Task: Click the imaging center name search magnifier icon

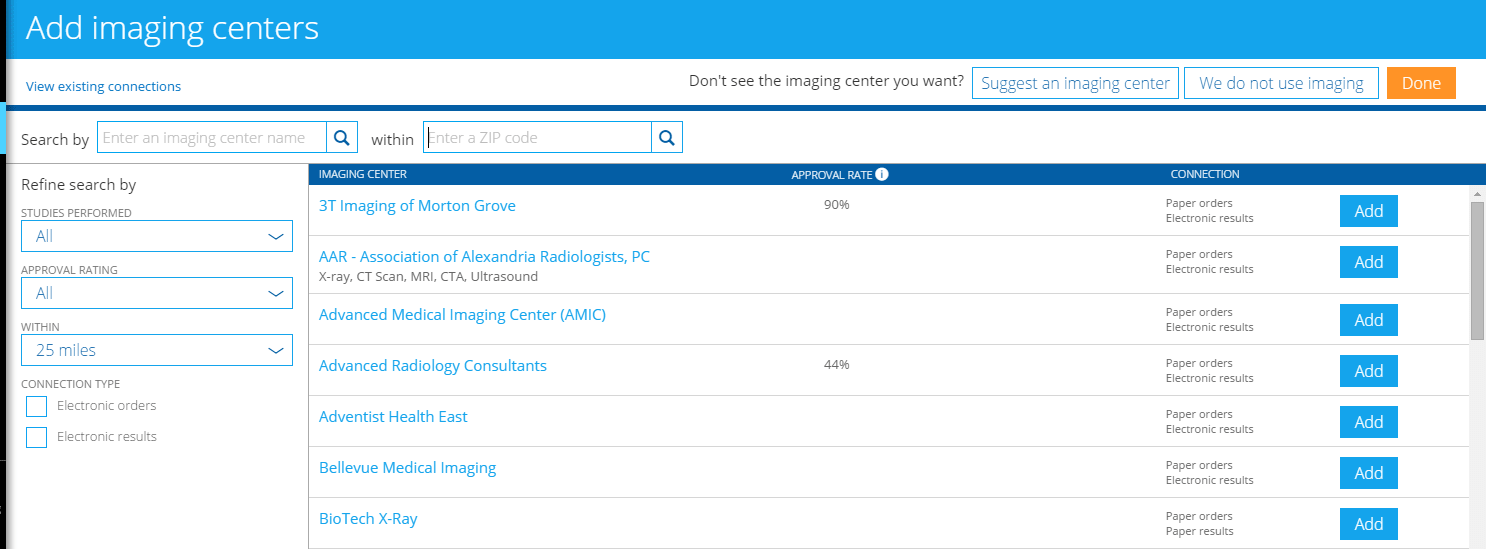Action: point(341,138)
